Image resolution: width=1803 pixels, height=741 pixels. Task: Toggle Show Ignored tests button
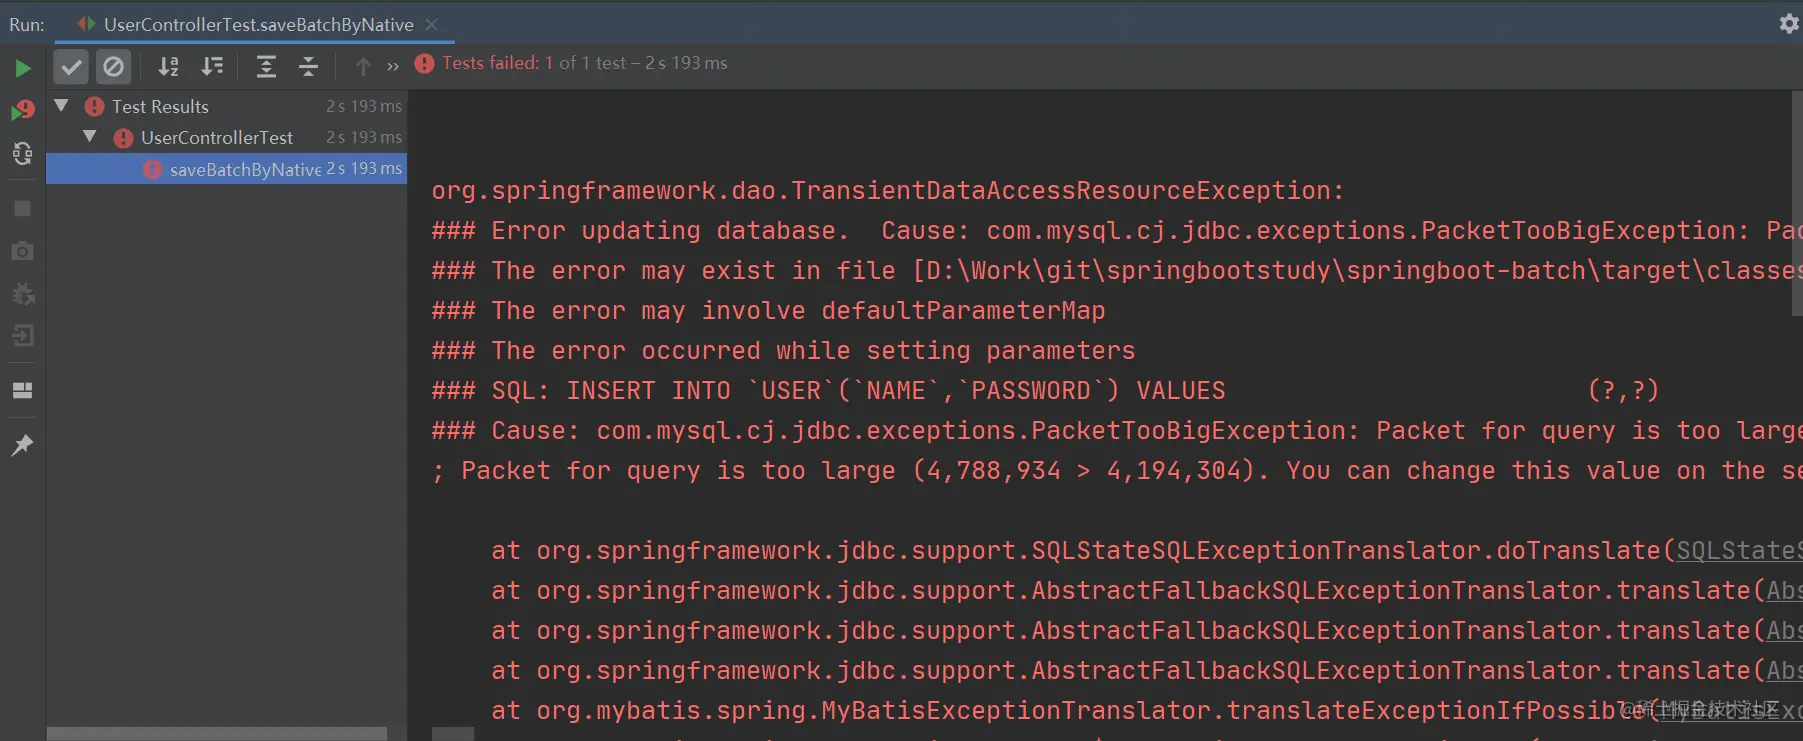point(114,67)
